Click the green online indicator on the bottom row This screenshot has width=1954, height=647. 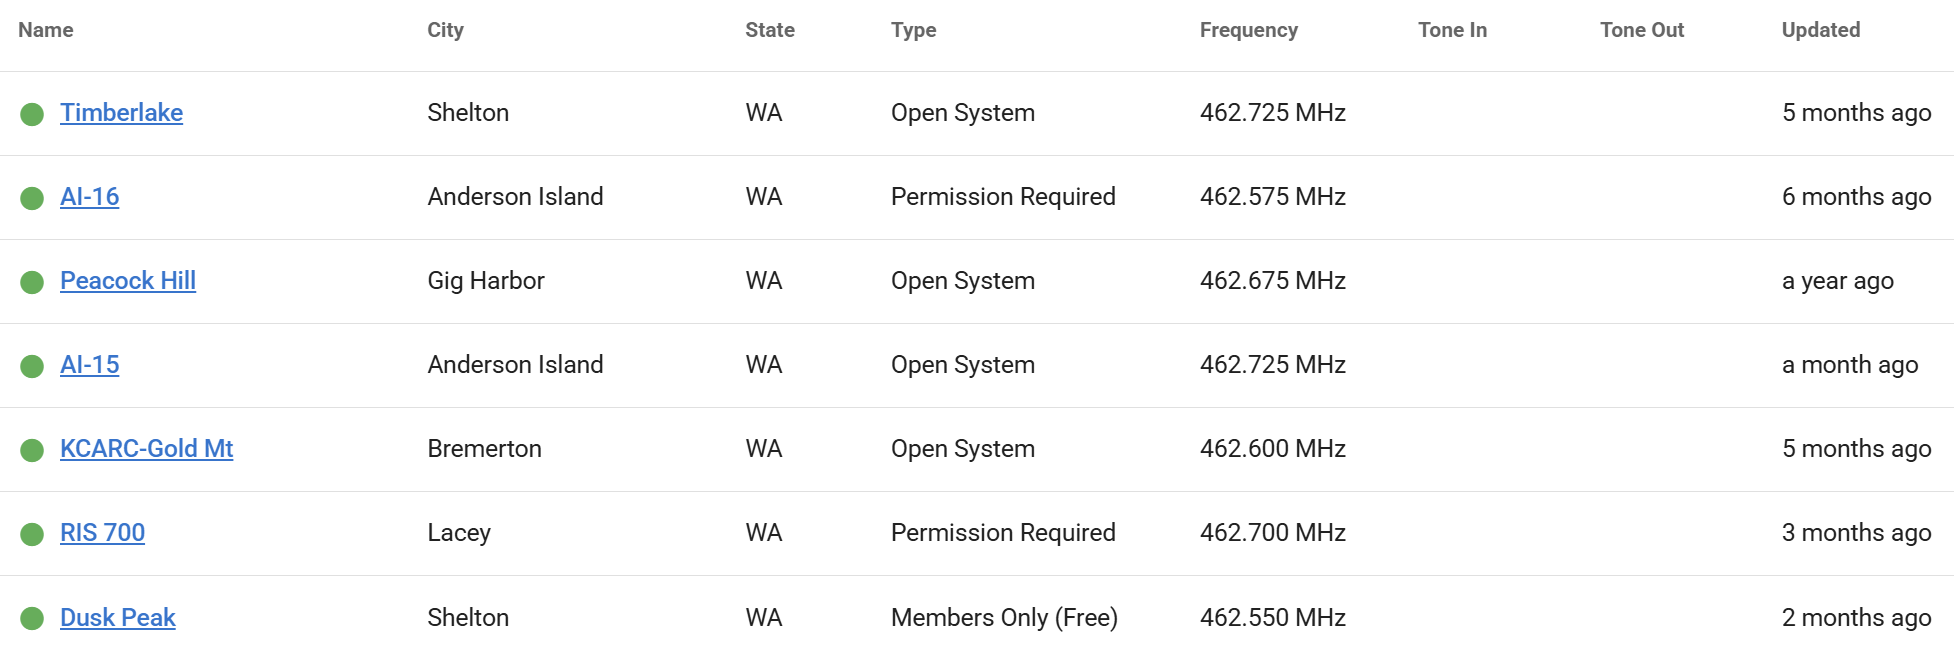pyautogui.click(x=33, y=618)
